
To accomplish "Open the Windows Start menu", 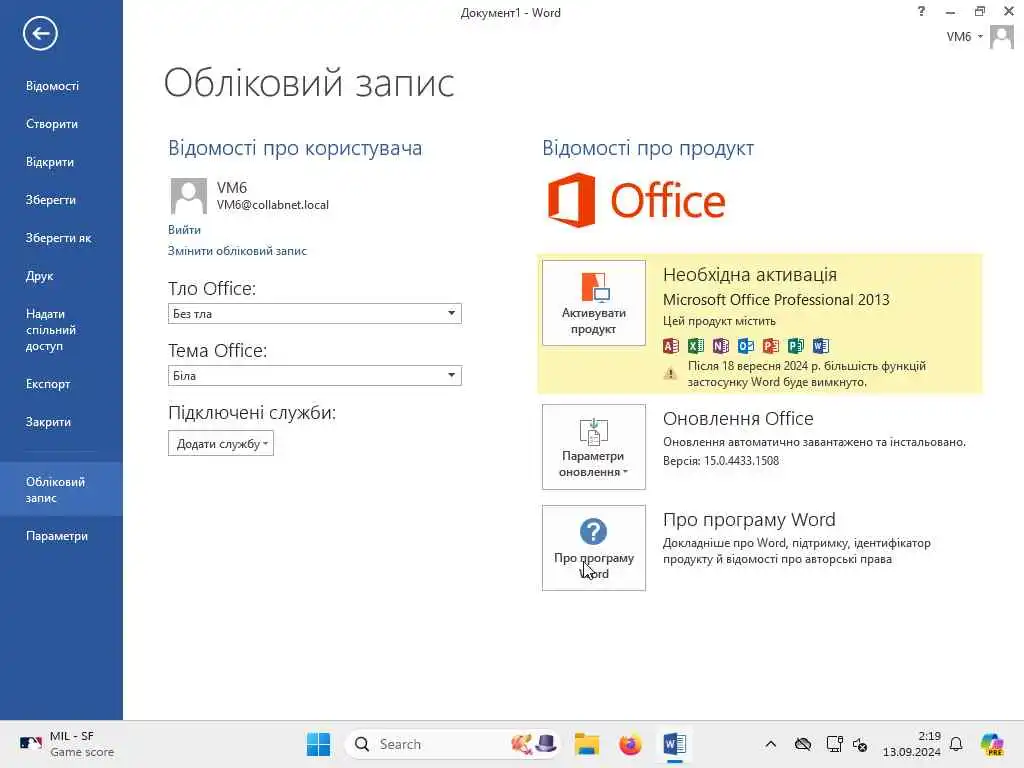I will click(x=318, y=744).
